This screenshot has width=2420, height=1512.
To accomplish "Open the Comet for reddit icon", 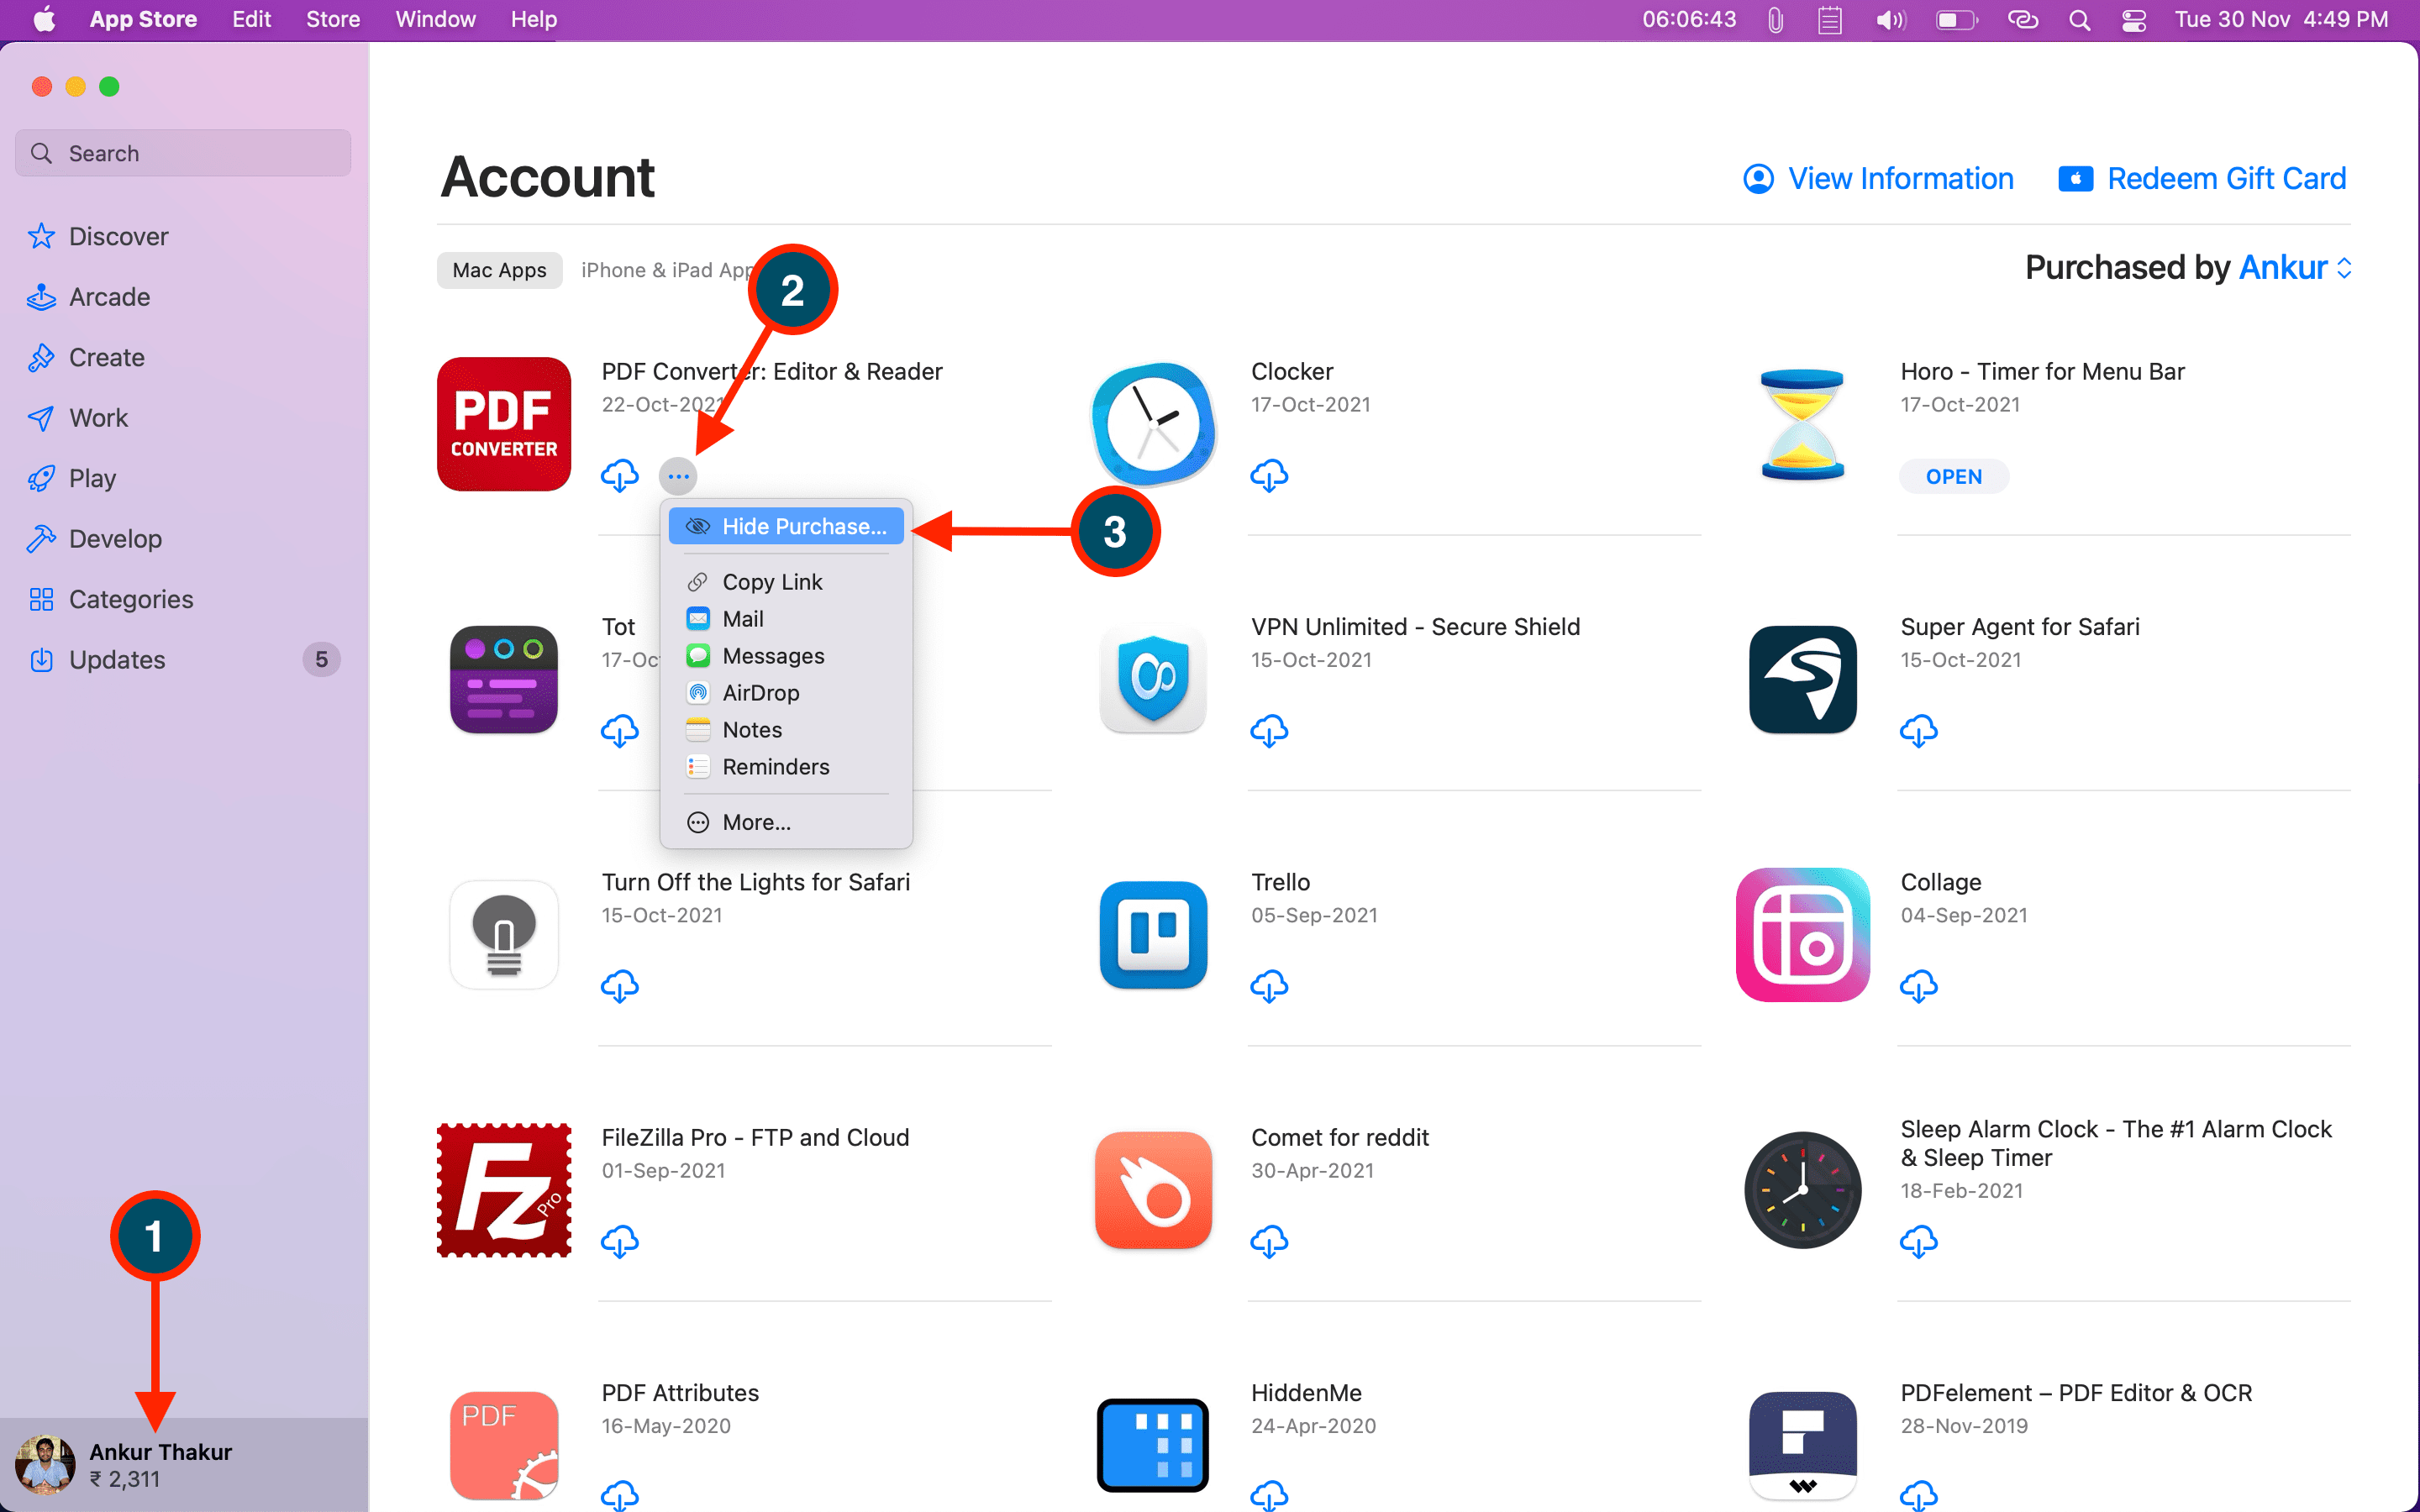I will [1153, 1190].
